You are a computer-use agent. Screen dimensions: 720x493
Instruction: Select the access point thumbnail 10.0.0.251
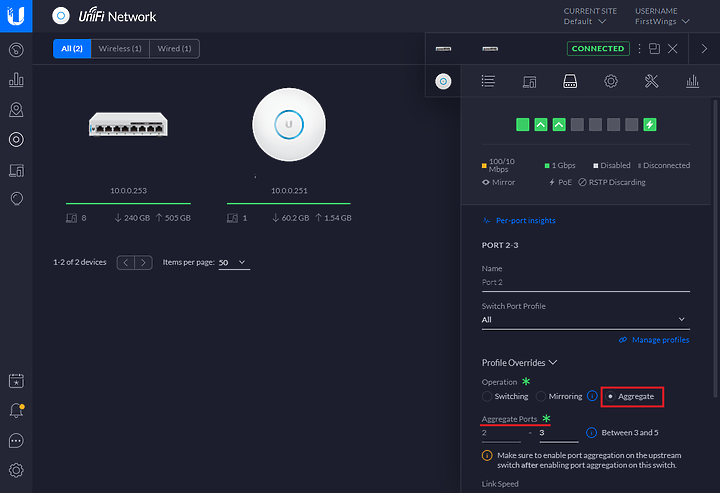289,124
